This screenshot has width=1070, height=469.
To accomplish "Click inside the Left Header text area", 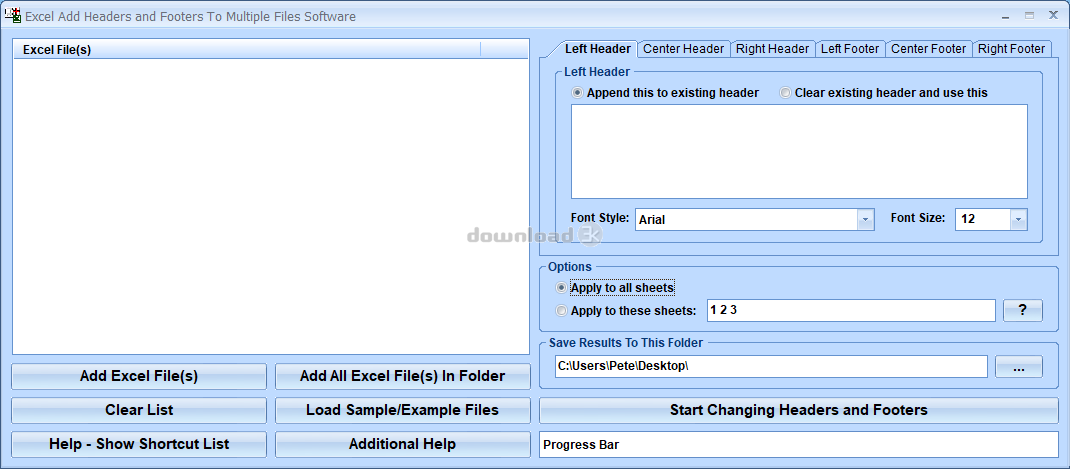I will point(799,152).
